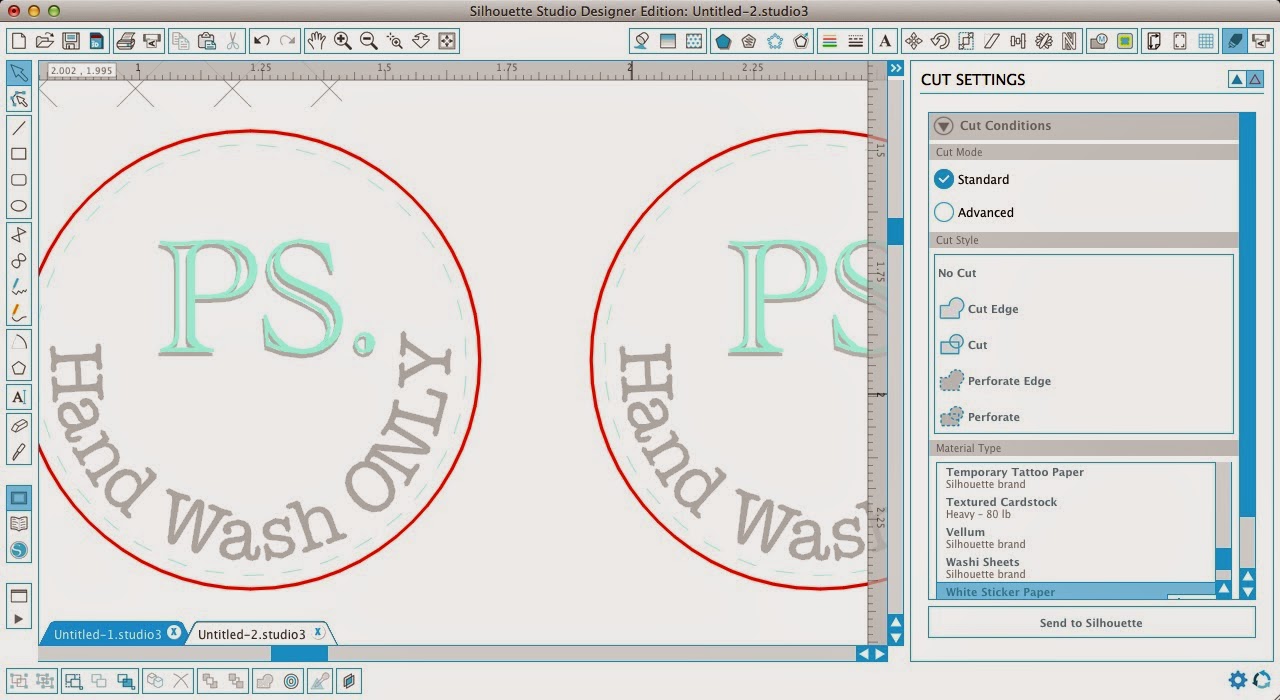This screenshot has width=1280, height=700.
Task: Switch to the Untitled-1.studio3 tab
Action: coord(105,633)
